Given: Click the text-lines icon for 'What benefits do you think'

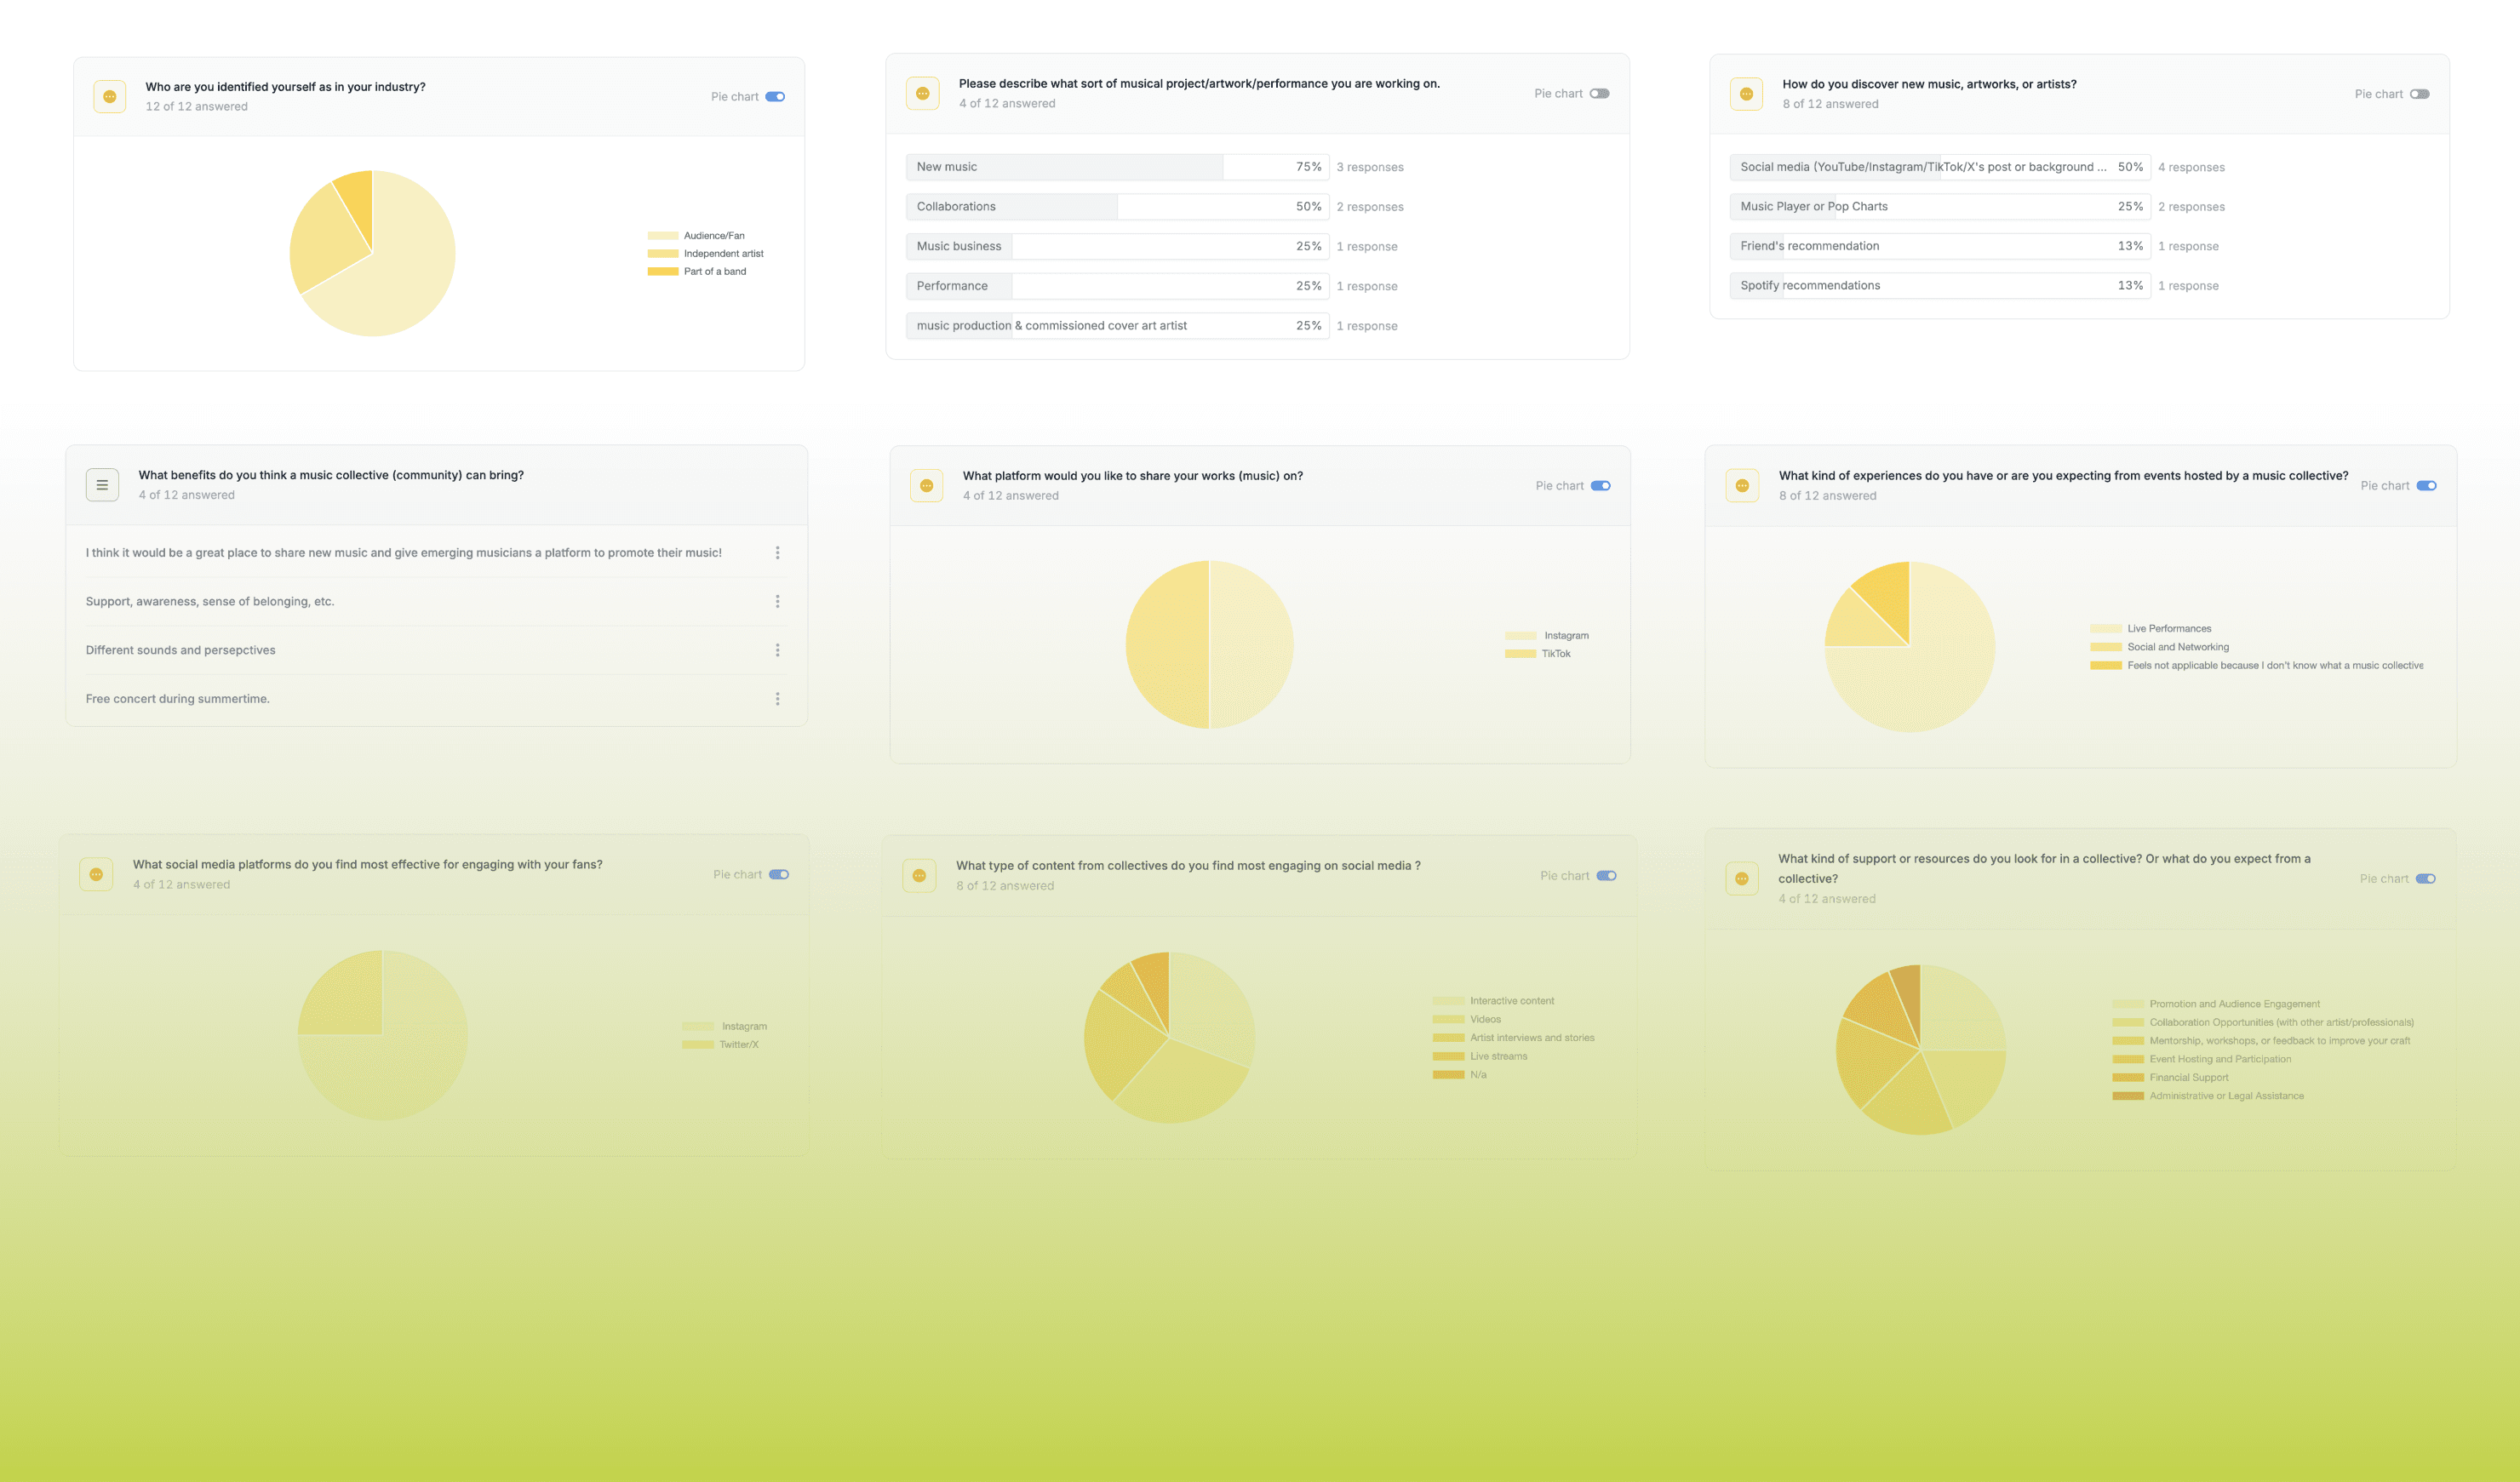Looking at the screenshot, I should pyautogui.click(x=102, y=485).
